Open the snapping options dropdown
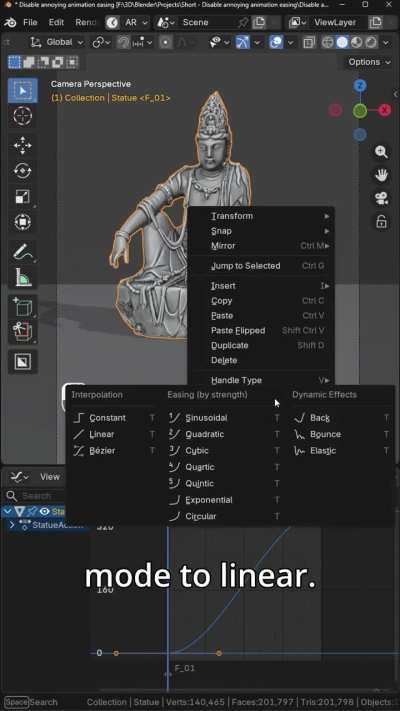 click(143, 42)
